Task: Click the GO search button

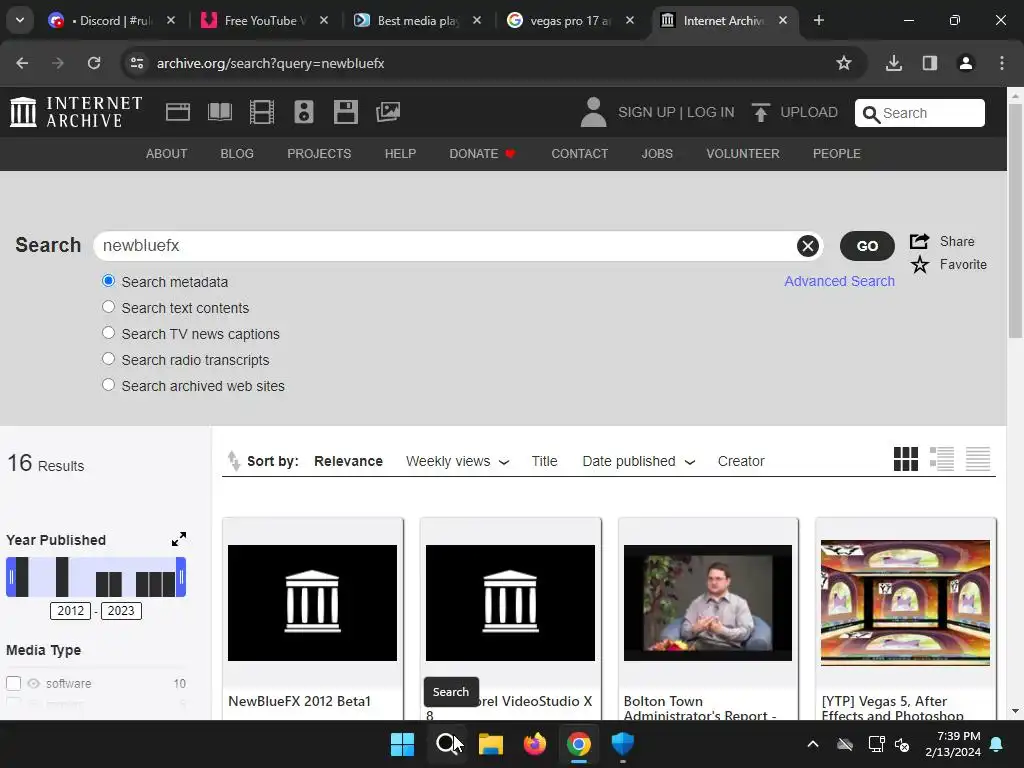Action: click(x=867, y=246)
